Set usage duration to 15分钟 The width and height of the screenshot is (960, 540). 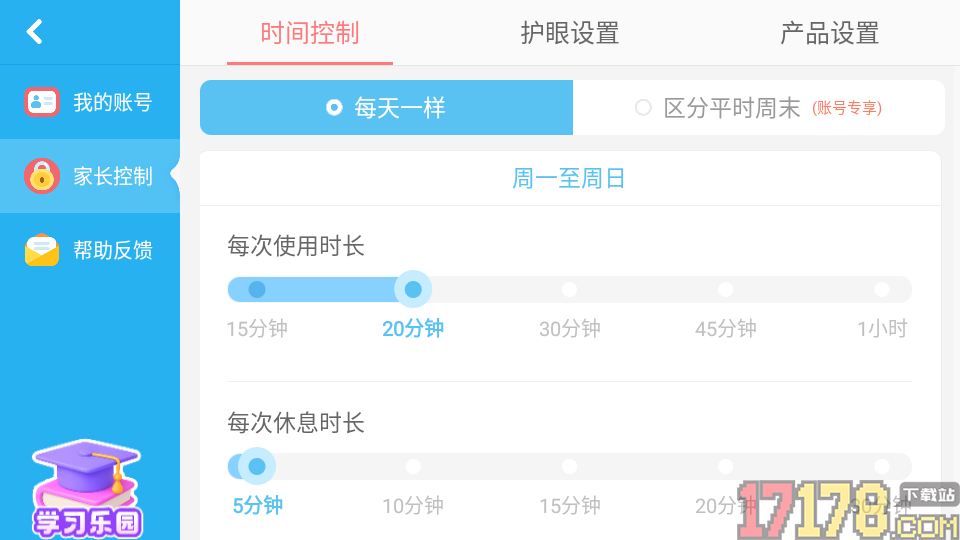tap(257, 290)
